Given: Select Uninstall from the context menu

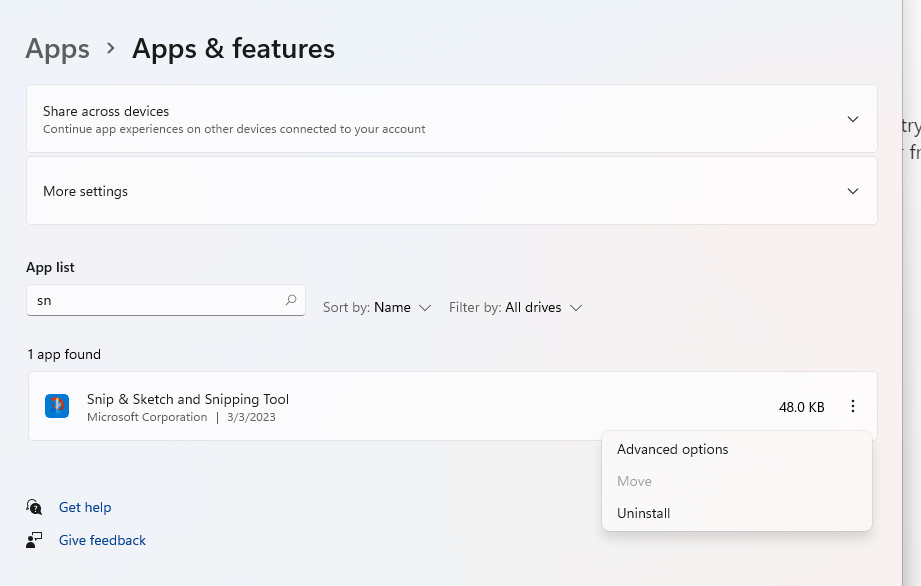Looking at the screenshot, I should (x=644, y=513).
